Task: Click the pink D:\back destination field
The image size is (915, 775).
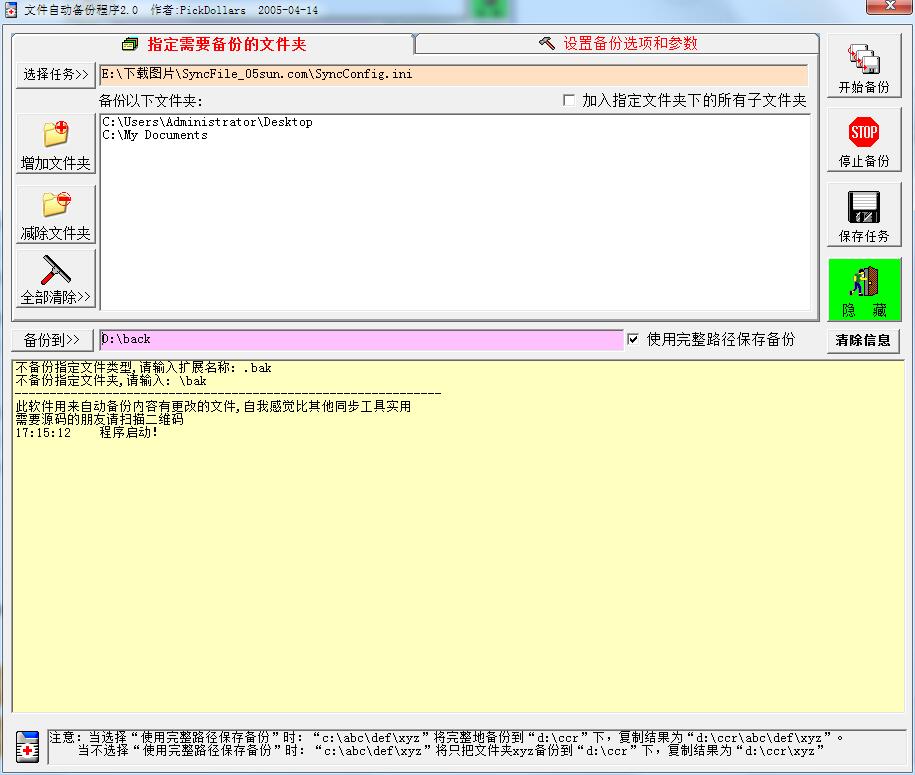Action: coord(360,340)
